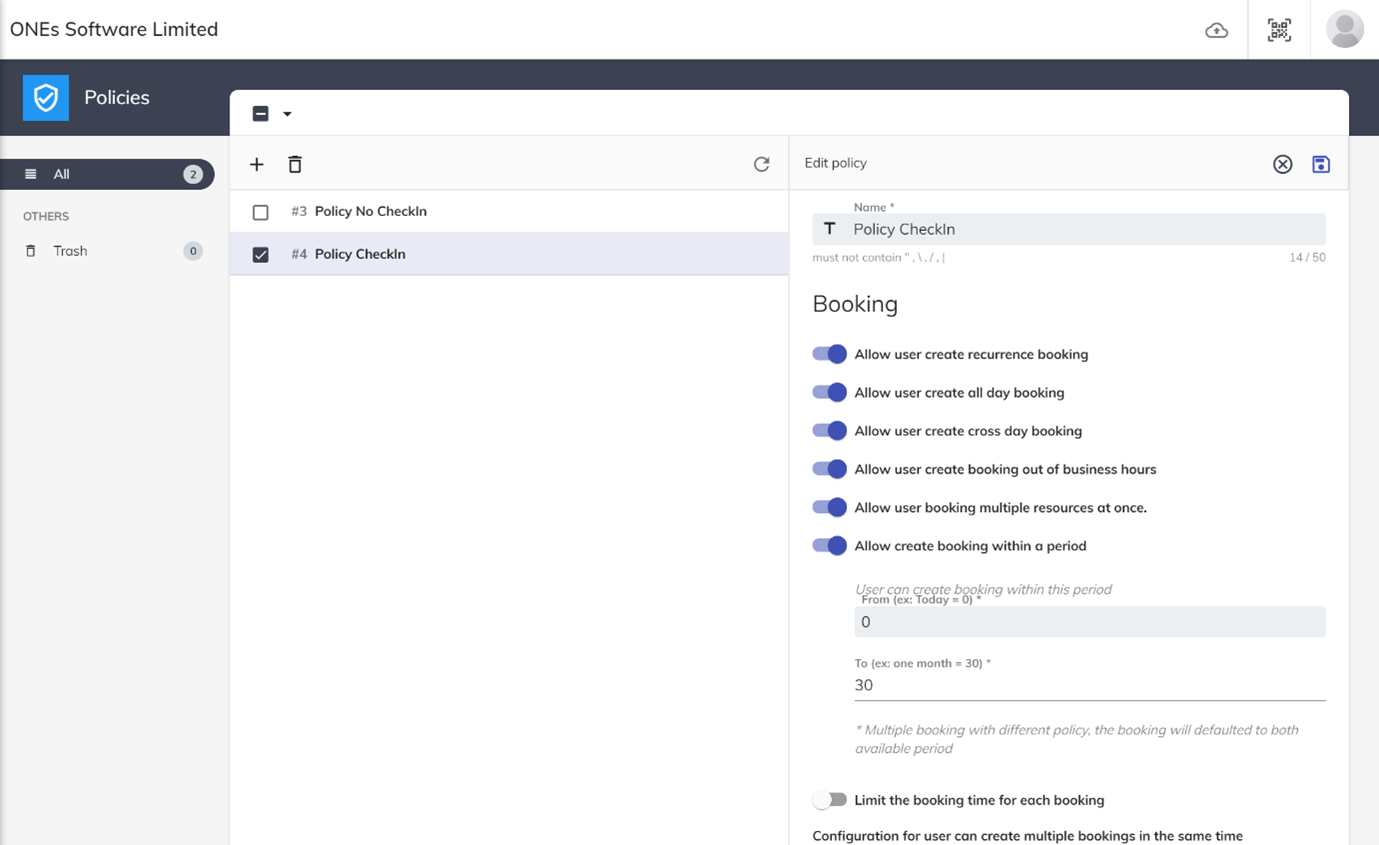This screenshot has height=845, width=1379.
Task: Open the #3 Policy No CheckIn entry
Action: [x=370, y=212]
